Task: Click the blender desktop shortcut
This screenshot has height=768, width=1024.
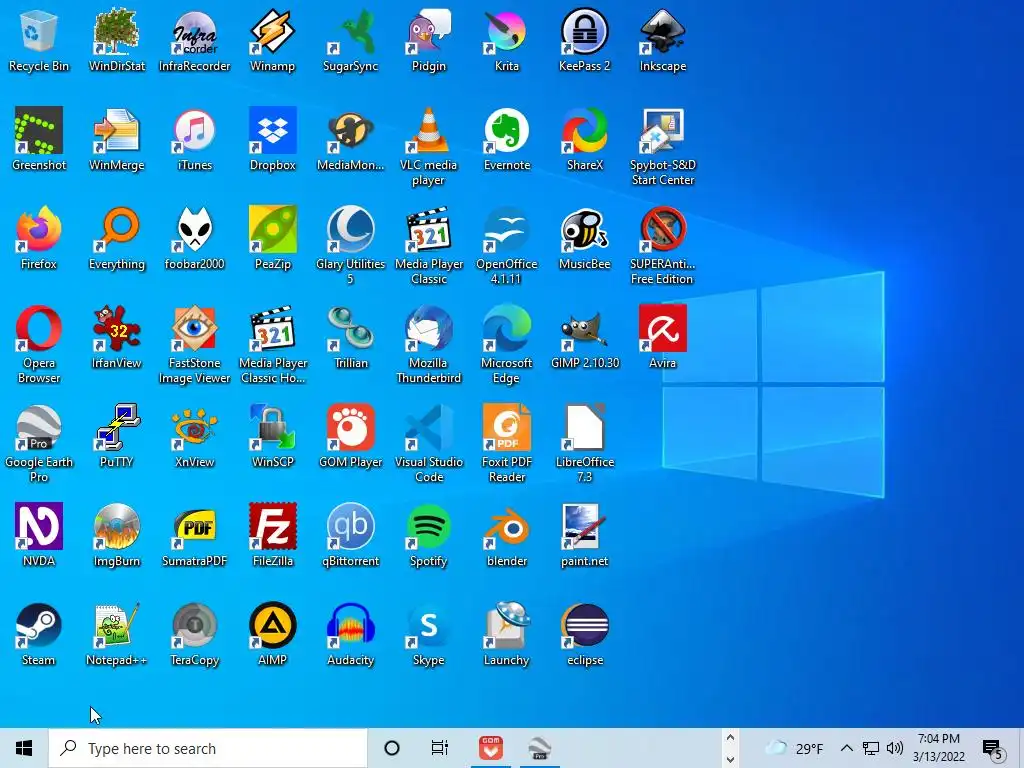Action: click(507, 536)
